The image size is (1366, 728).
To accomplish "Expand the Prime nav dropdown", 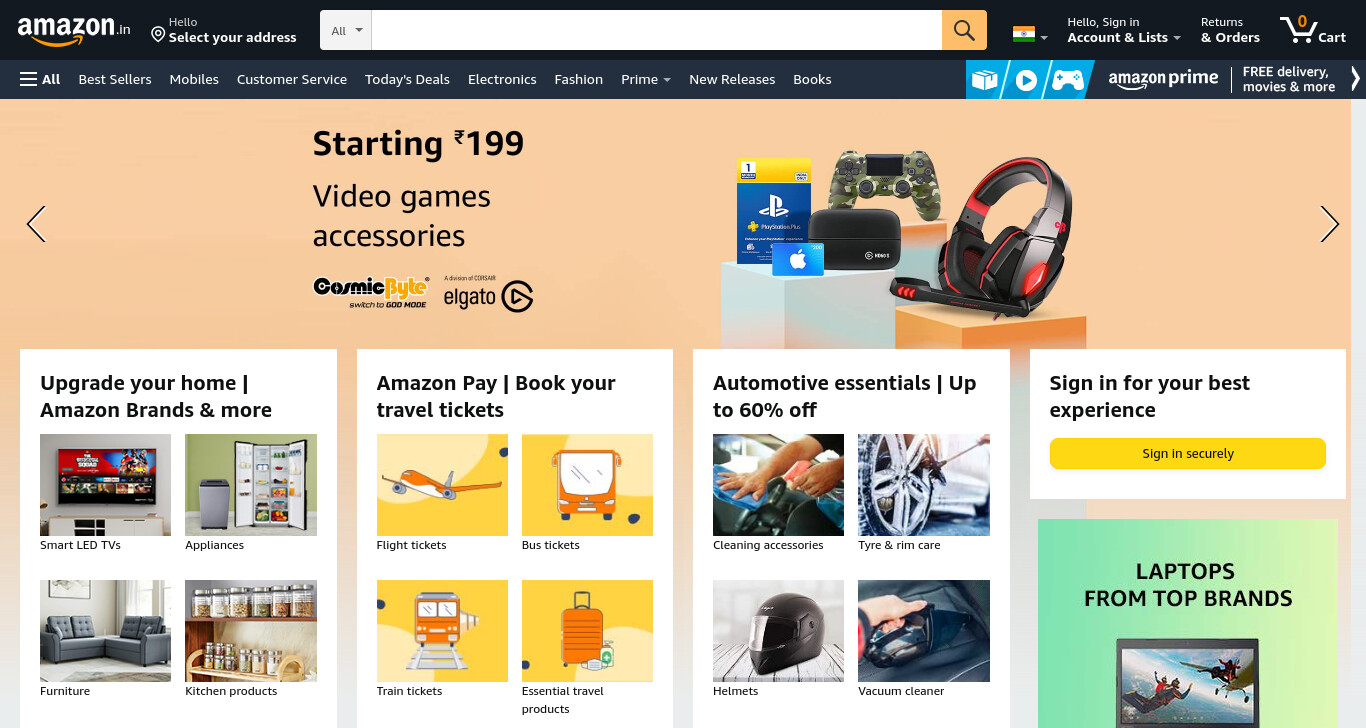I will point(646,79).
